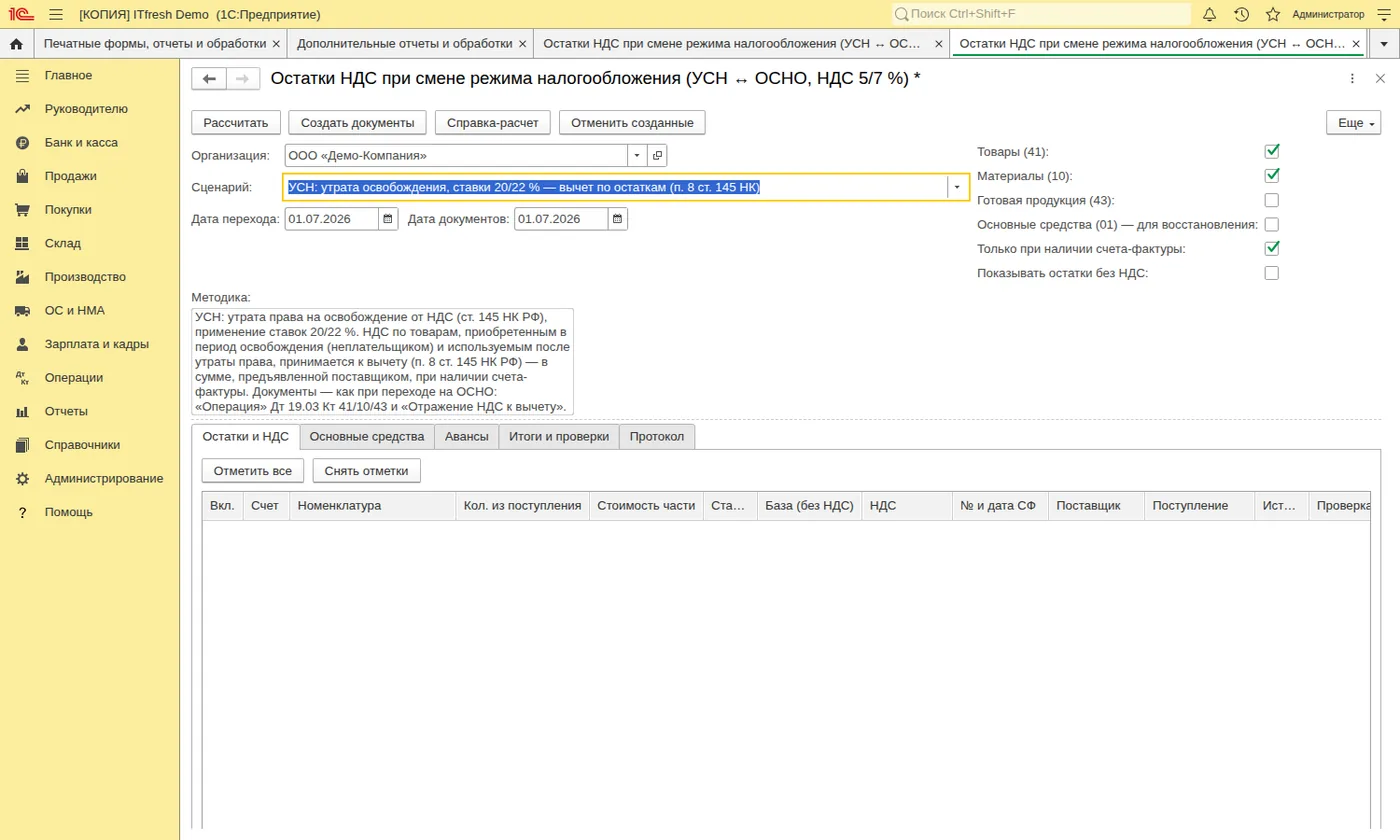The image size is (1400, 840).
Task: Open organization card via open-link icon
Action: (657, 156)
